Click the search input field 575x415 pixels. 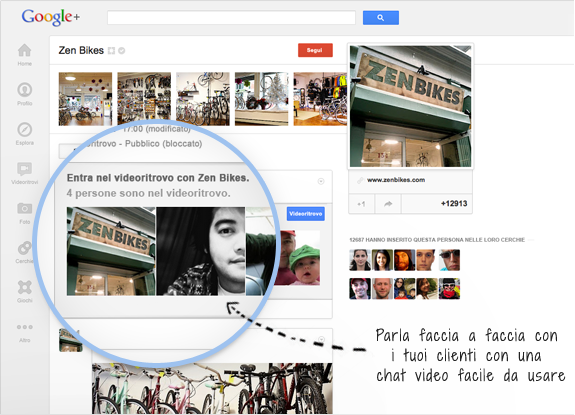231,18
